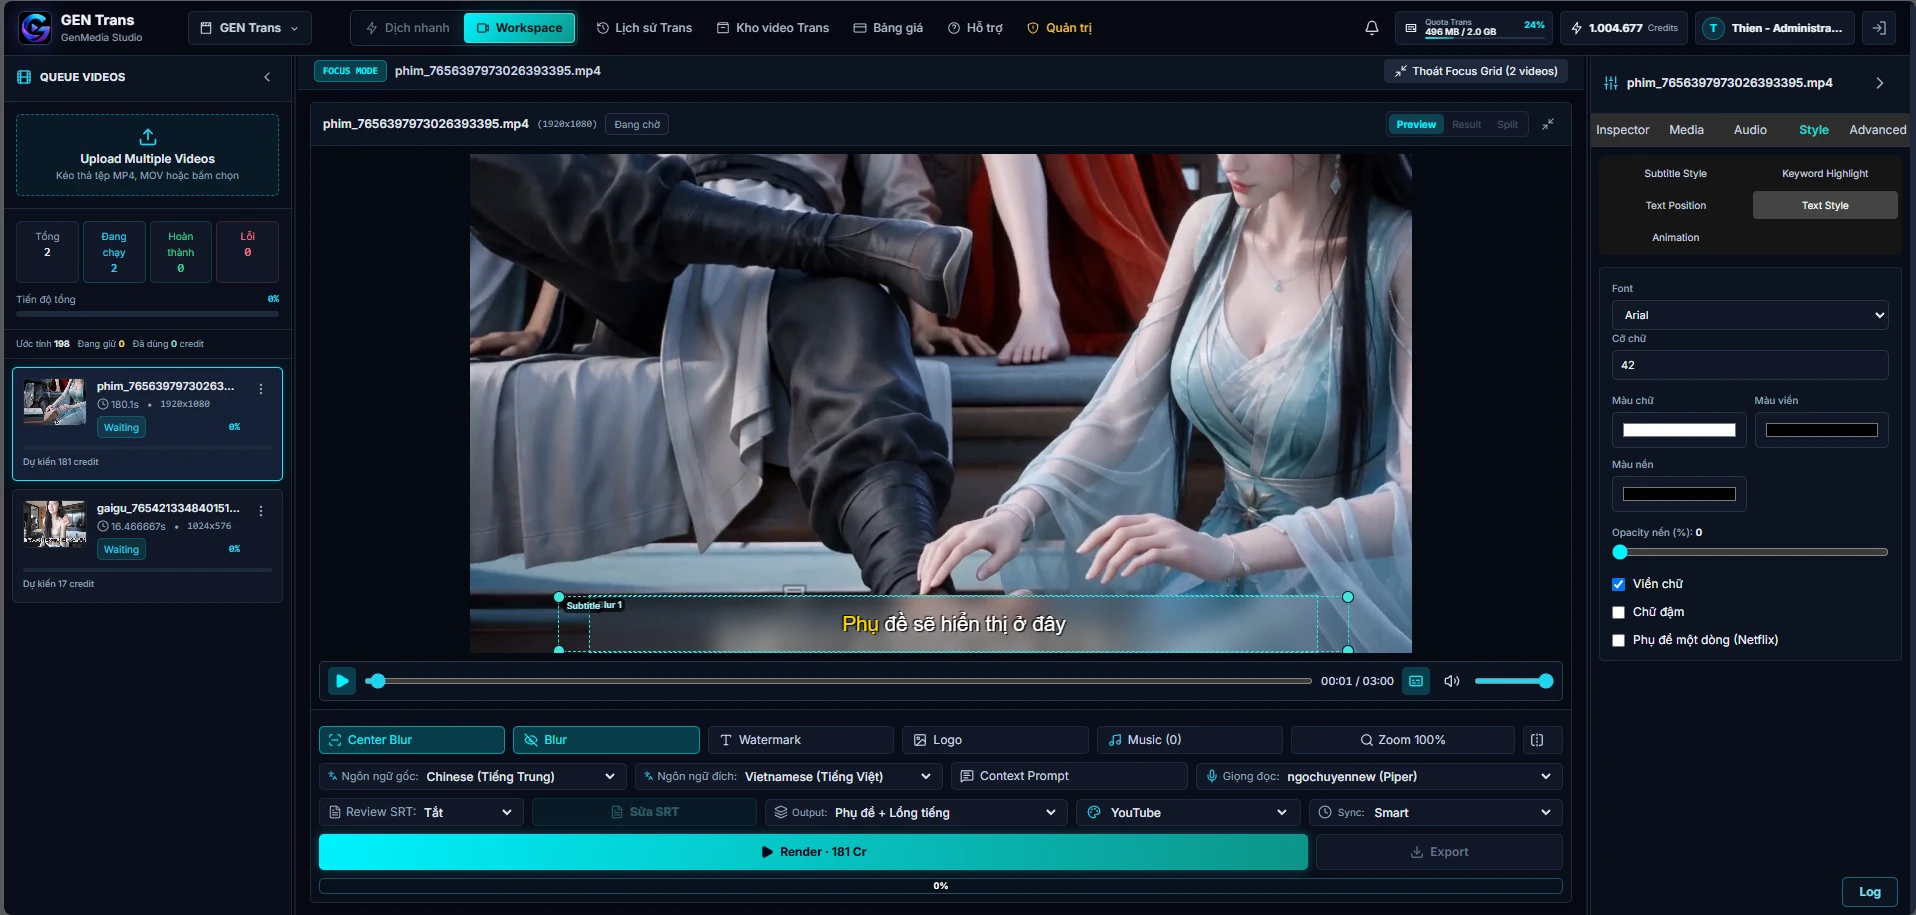
Task: Open Kho video Trans menu
Action: pos(773,28)
